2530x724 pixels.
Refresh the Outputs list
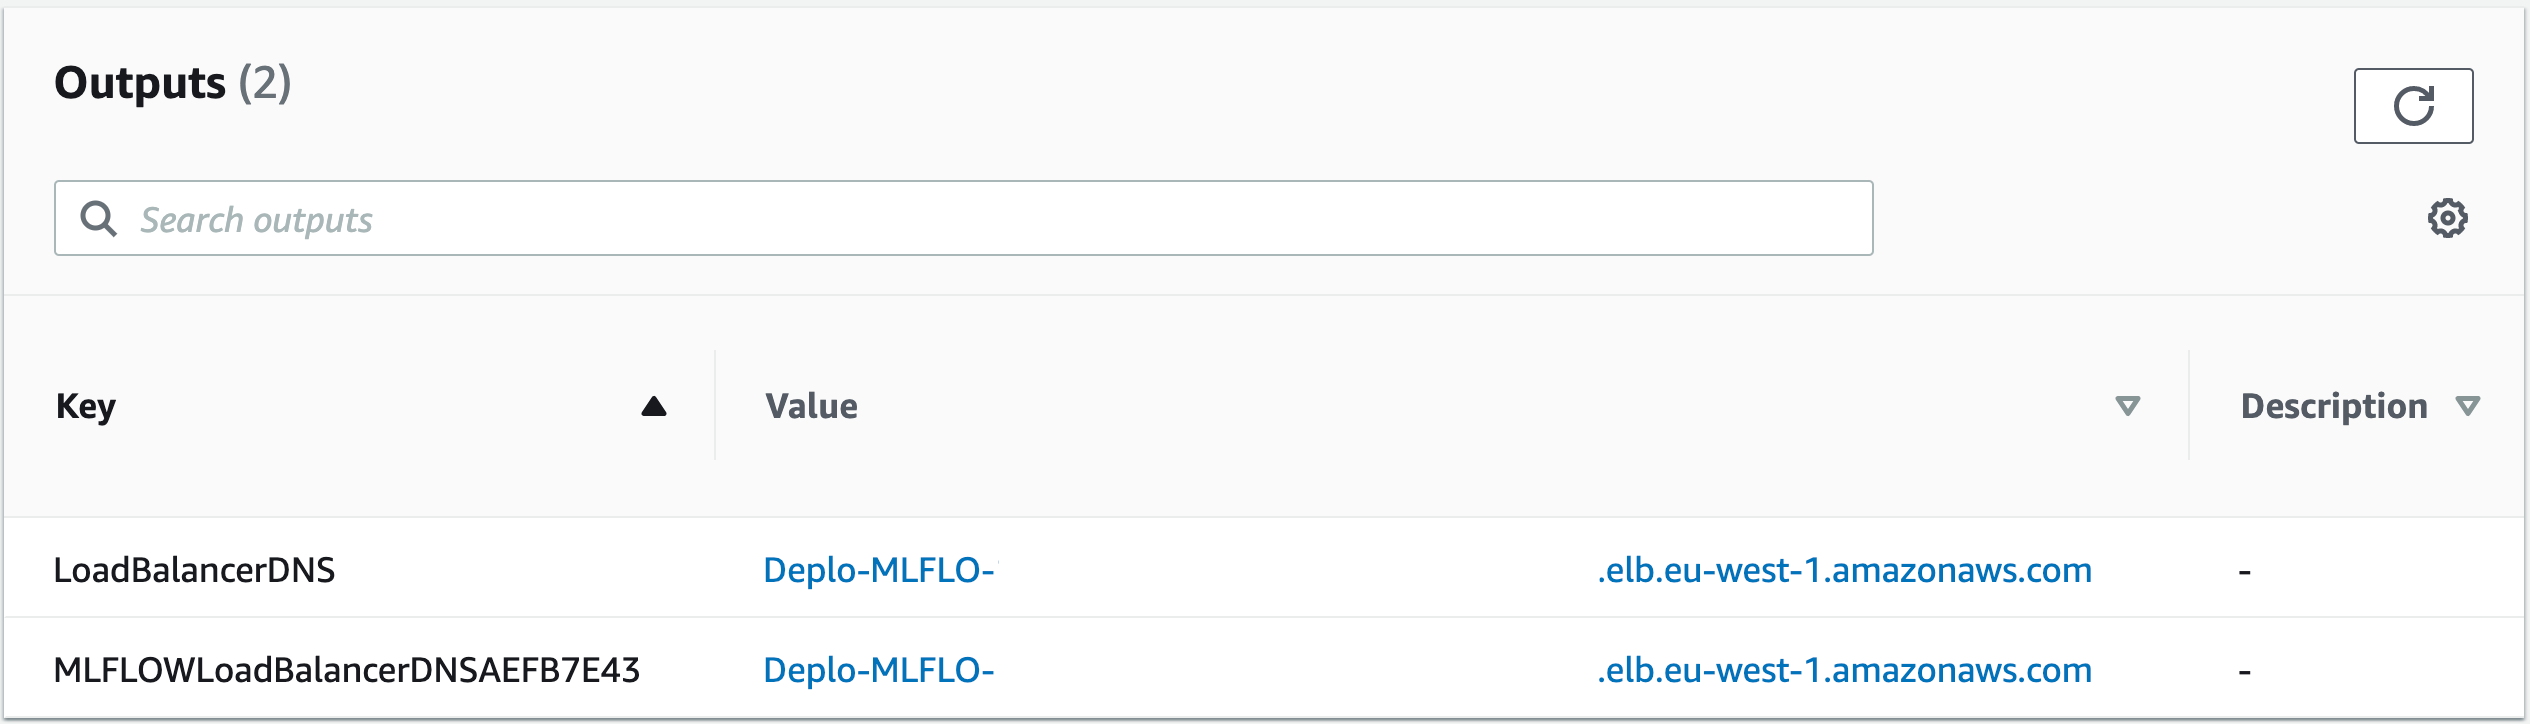2412,106
